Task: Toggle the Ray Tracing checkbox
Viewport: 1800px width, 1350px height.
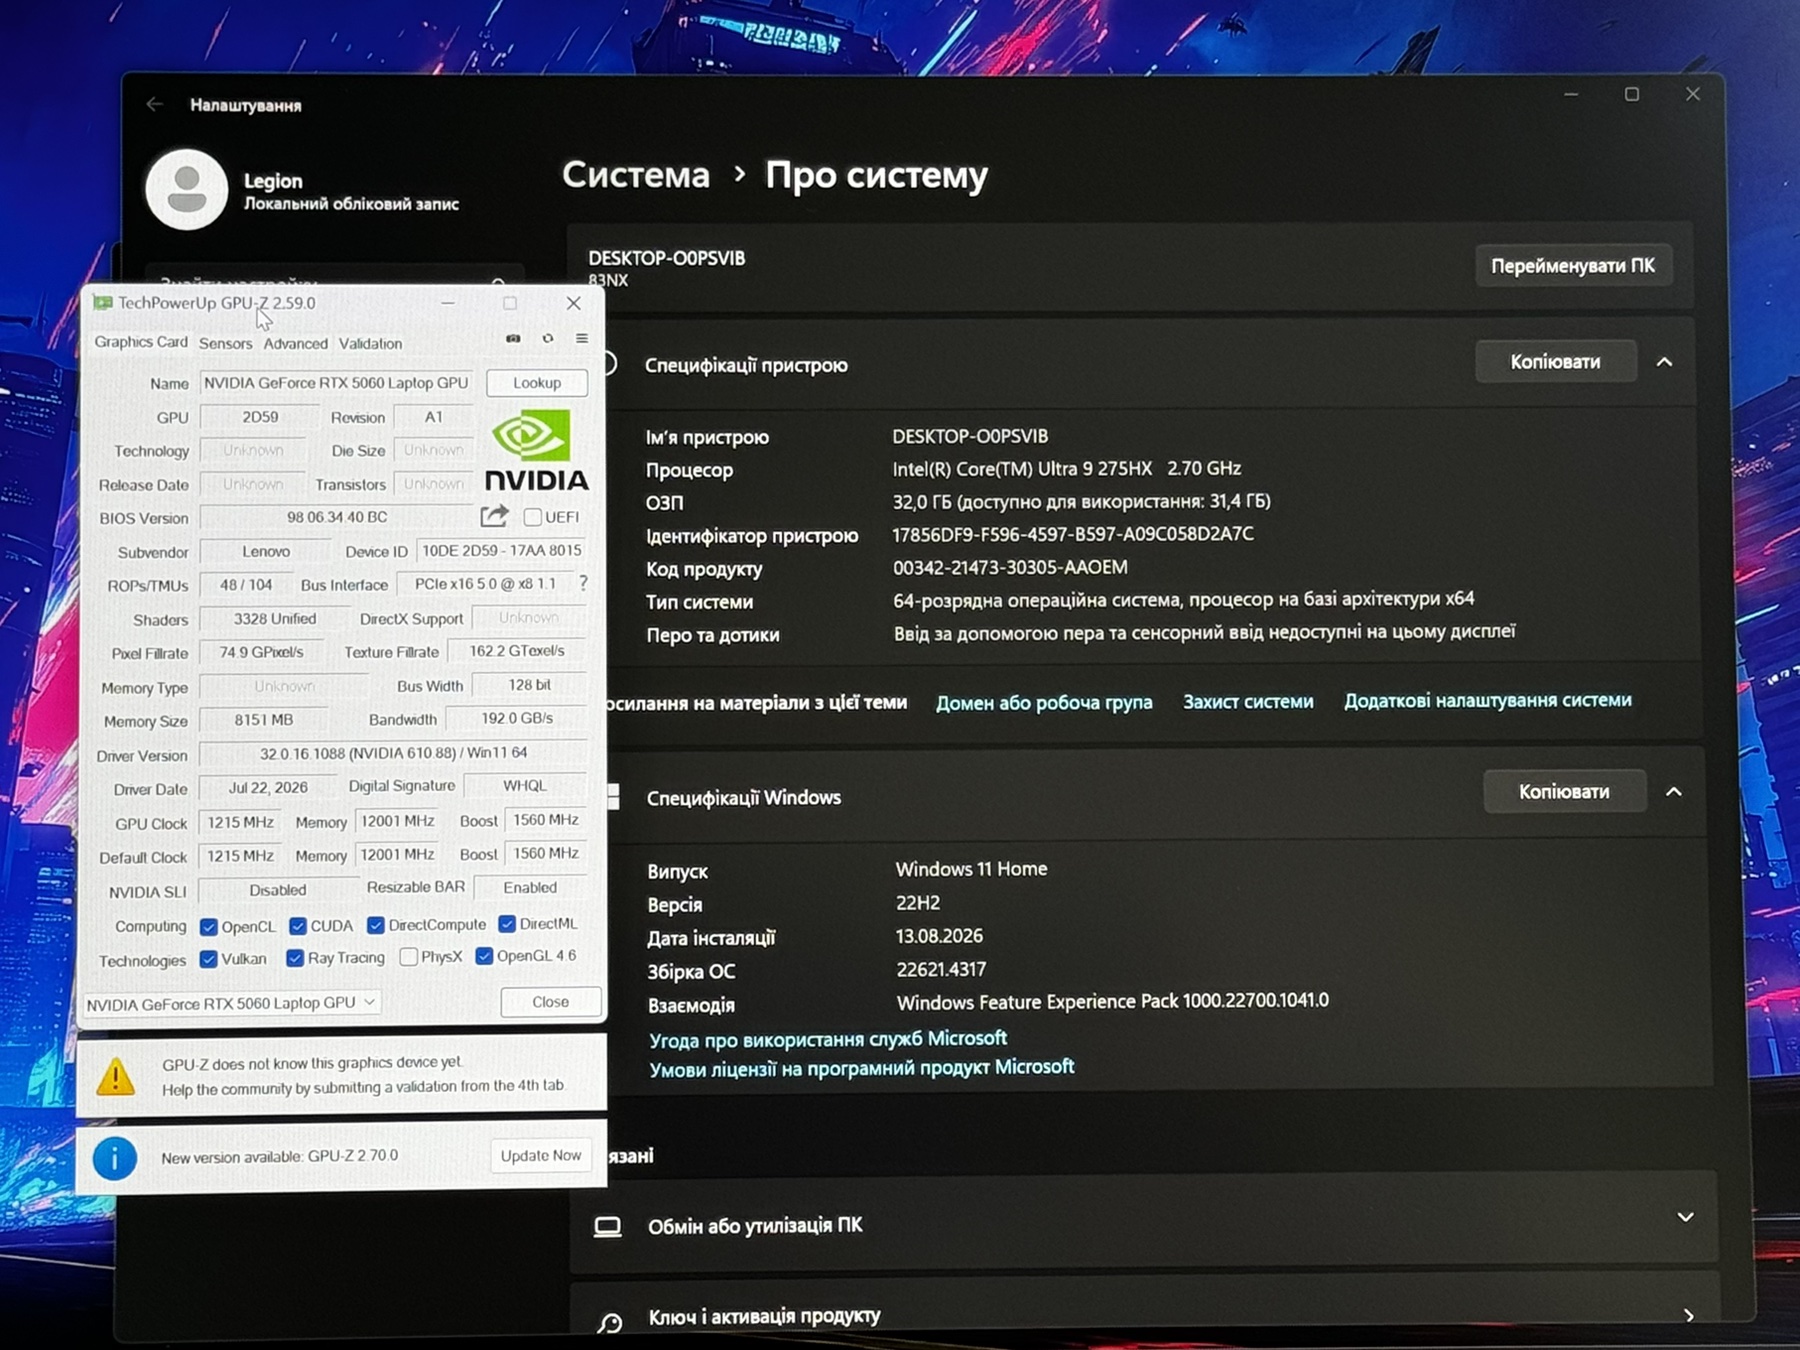Action: point(295,958)
